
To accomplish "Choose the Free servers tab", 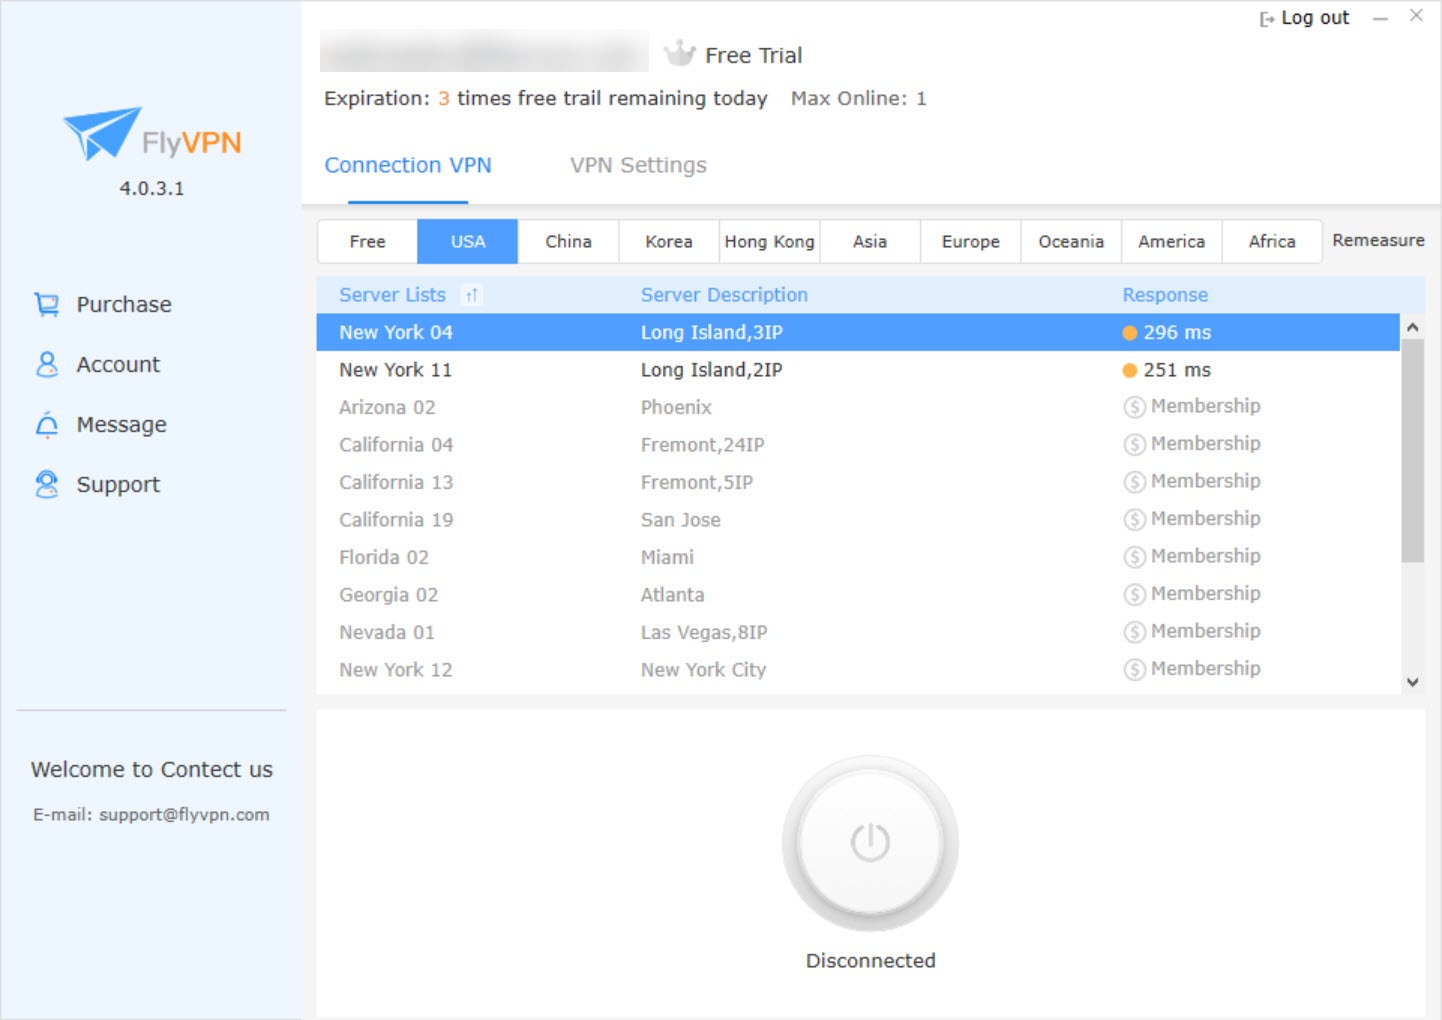I will coord(367,242).
